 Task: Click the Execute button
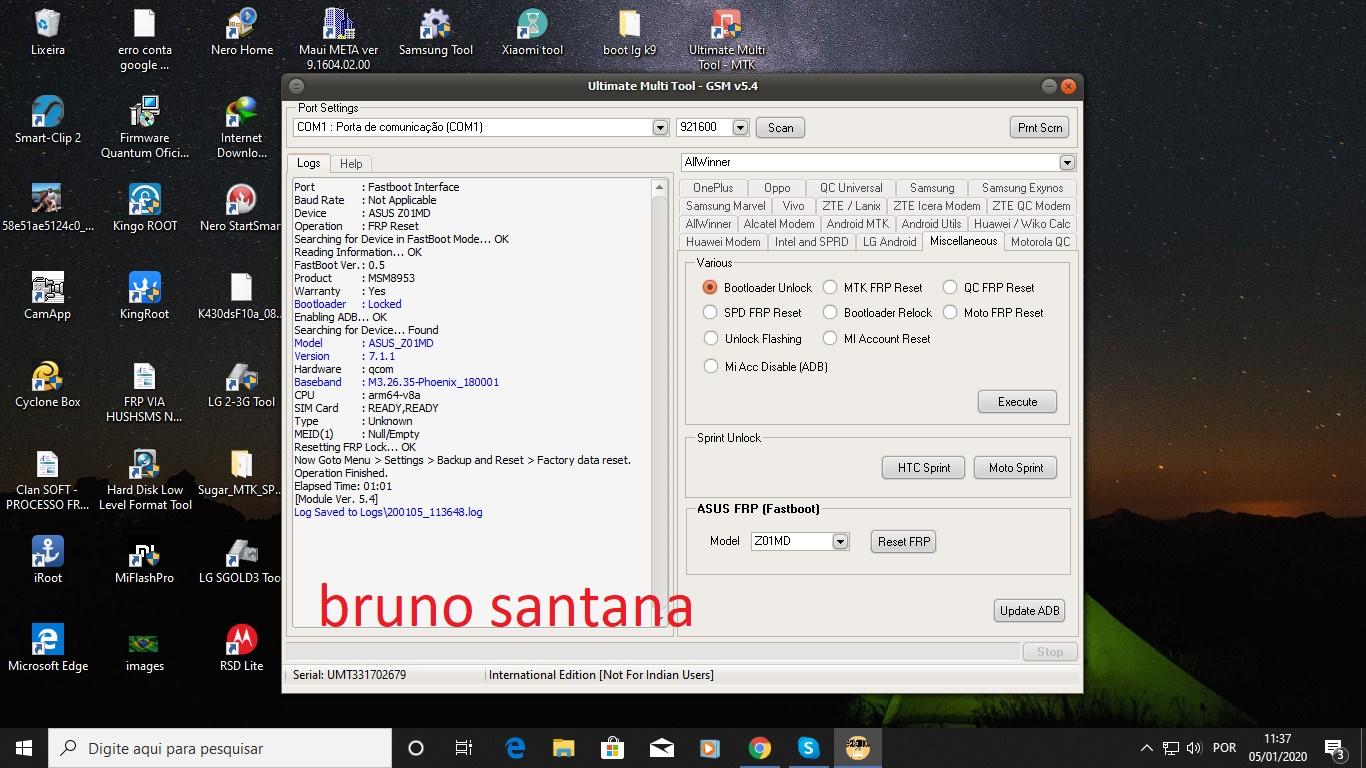tap(1017, 401)
